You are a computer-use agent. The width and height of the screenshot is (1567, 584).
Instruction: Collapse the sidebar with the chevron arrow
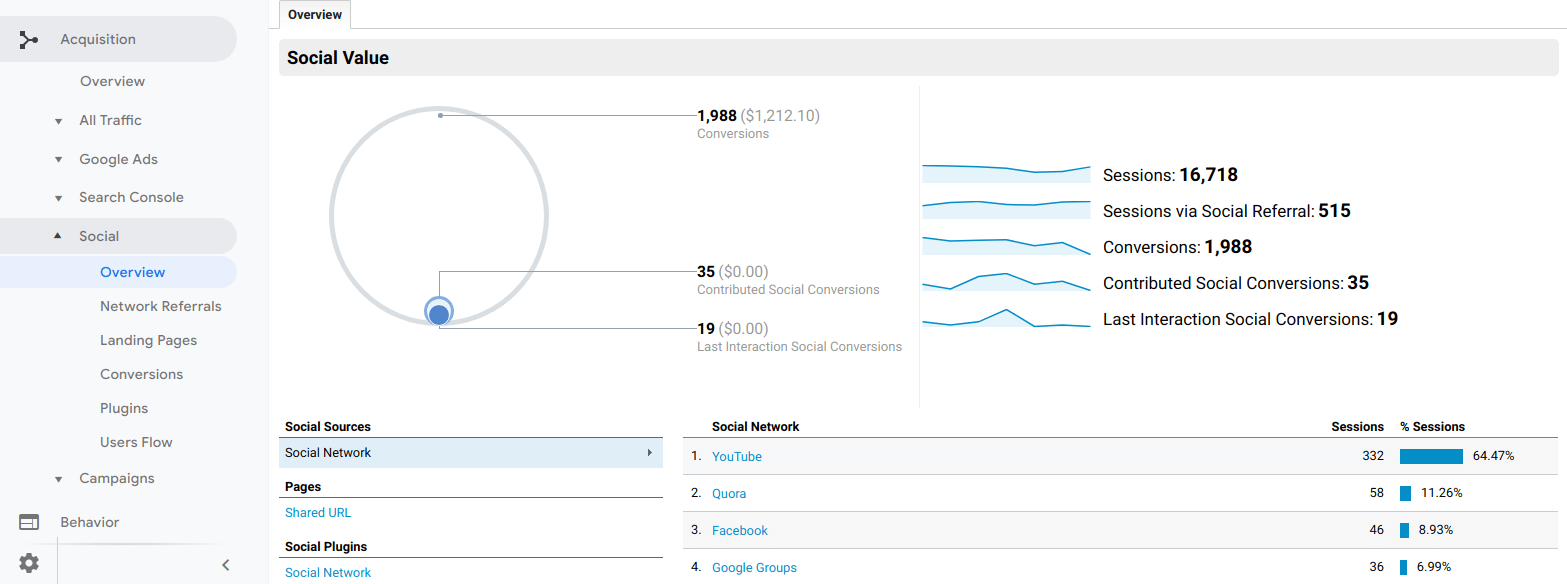click(226, 565)
